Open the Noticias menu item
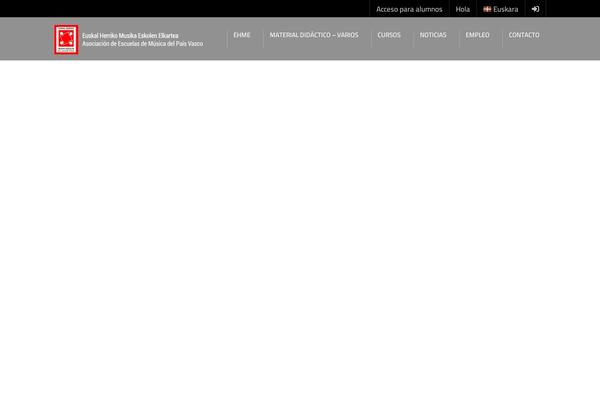Screen dimensions: 600x400 coord(433,35)
